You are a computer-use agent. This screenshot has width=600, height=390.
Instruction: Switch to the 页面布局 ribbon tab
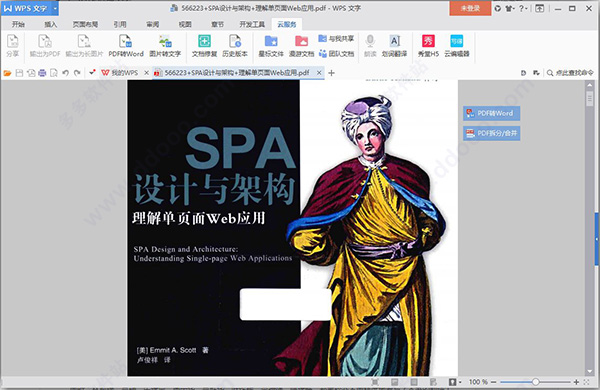pos(85,24)
